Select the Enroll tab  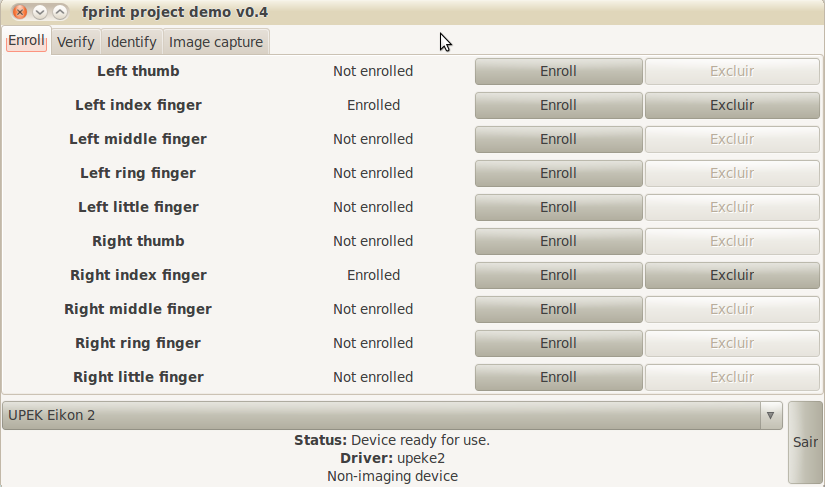coord(27,41)
